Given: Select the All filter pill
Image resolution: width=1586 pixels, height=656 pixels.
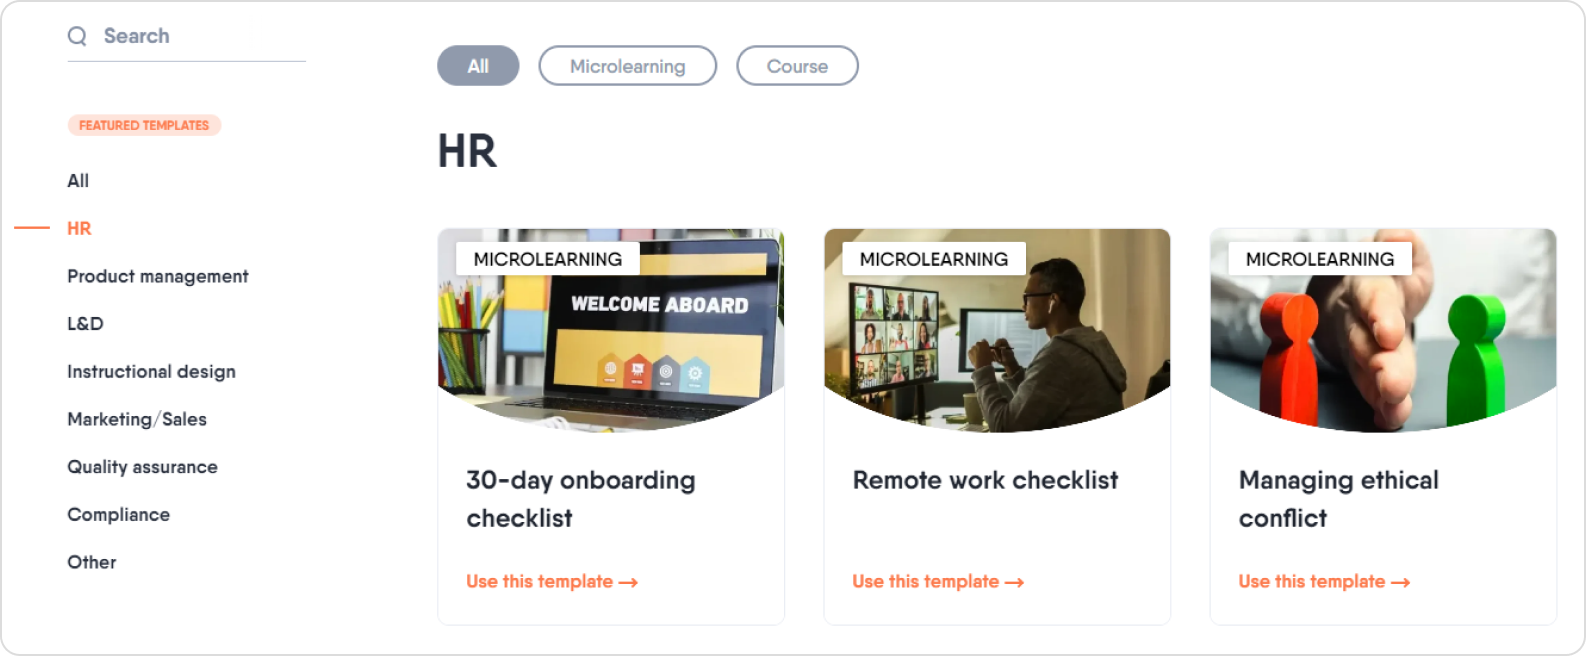Looking at the screenshot, I should [478, 66].
